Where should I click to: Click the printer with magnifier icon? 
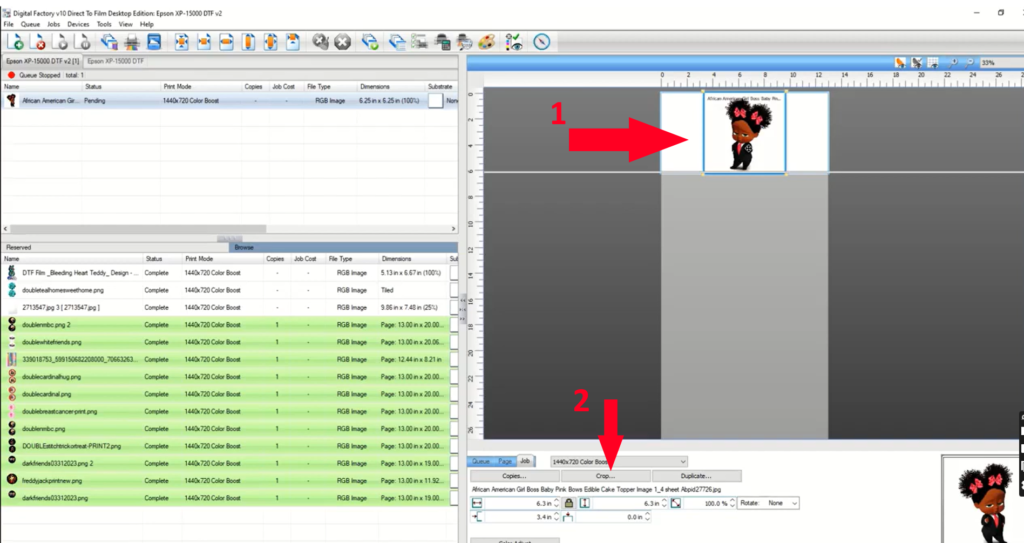(464, 42)
